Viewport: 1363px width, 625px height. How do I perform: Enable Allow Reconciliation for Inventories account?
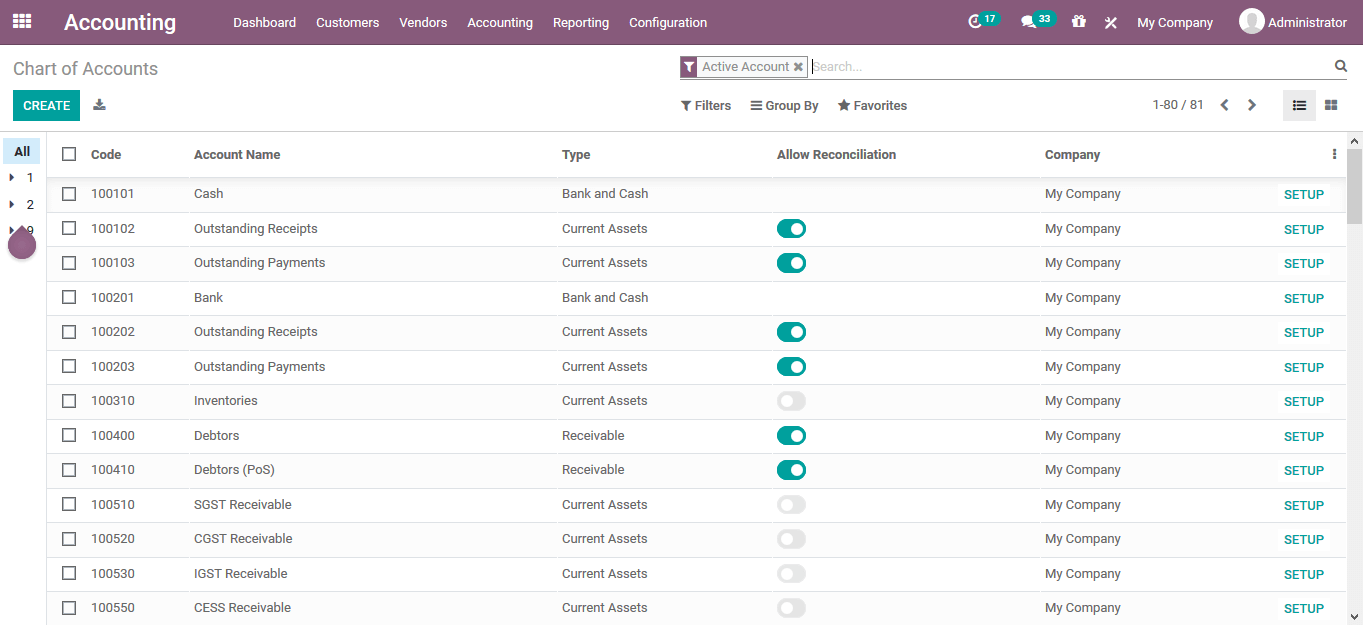click(x=791, y=400)
